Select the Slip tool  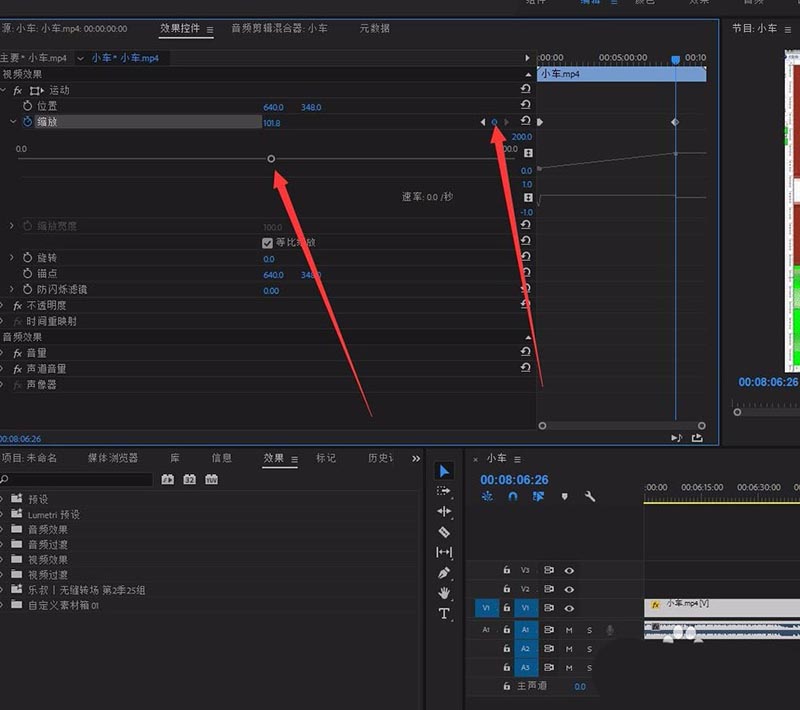click(444, 552)
